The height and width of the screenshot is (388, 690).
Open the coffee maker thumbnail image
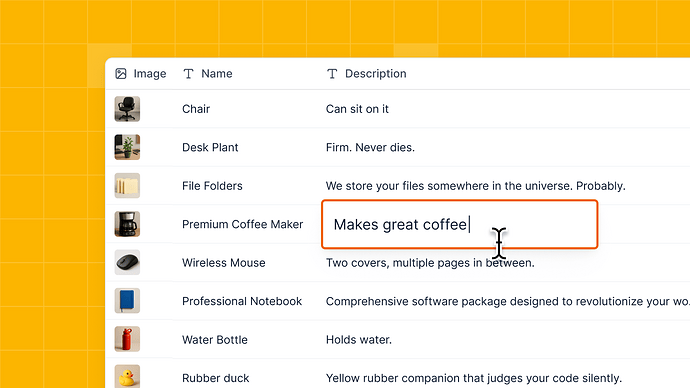[x=127, y=224]
